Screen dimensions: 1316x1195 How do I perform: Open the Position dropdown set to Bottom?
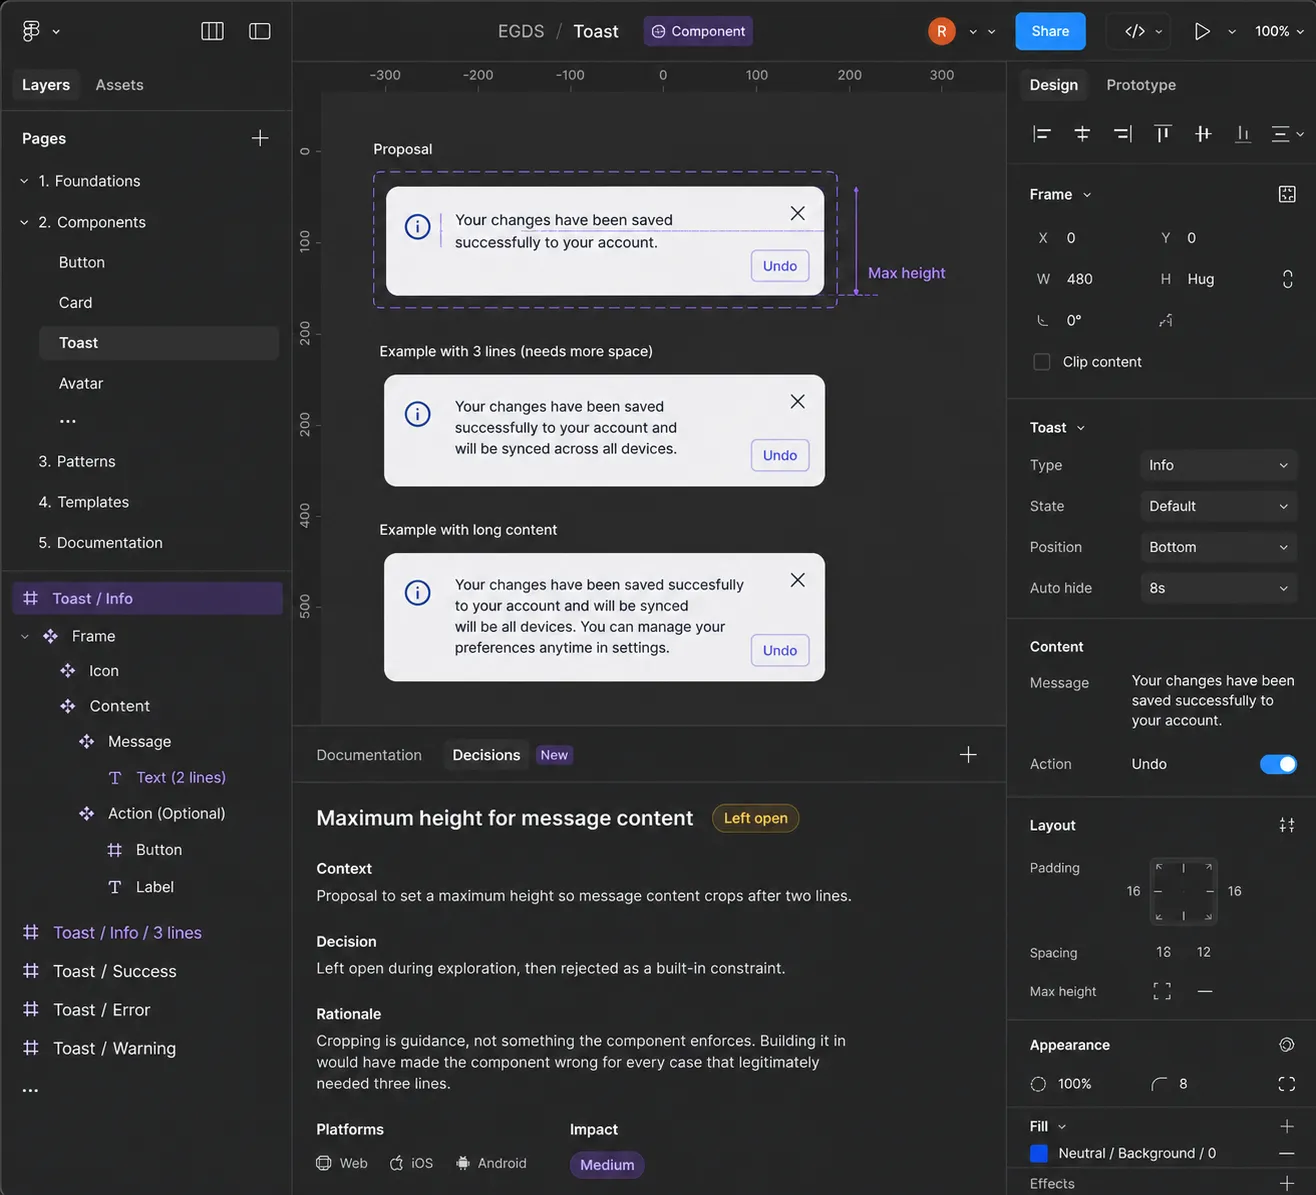tap(1218, 547)
